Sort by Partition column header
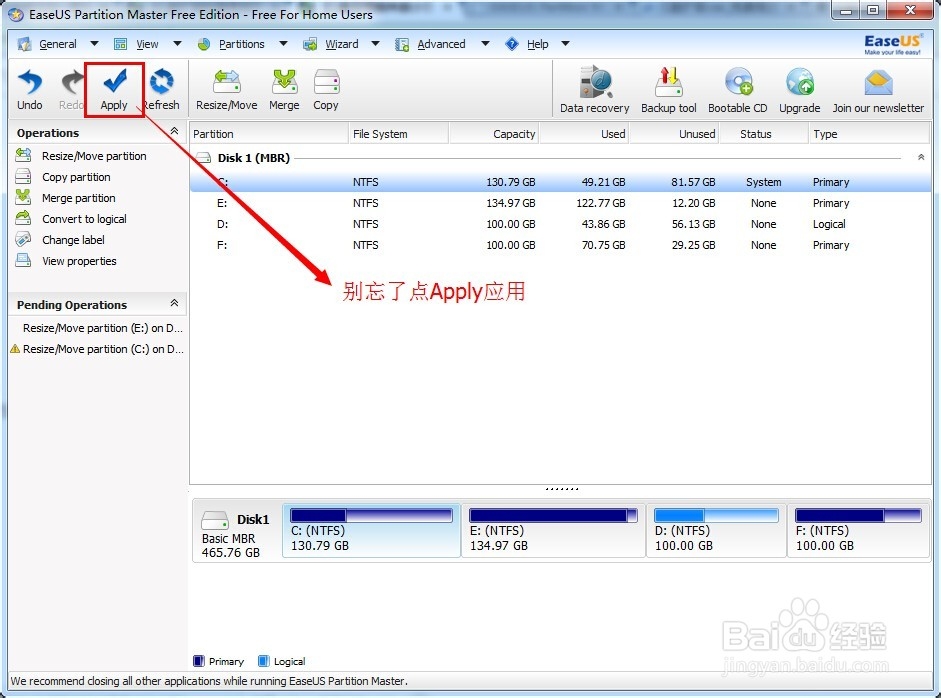Image resolution: width=941 pixels, height=698 pixels. point(269,134)
